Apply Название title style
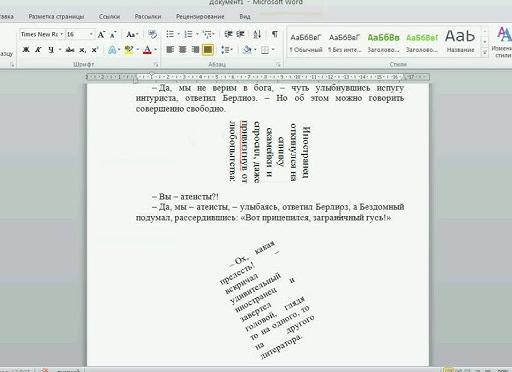This screenshot has width=512, height=372. pyautogui.click(x=460, y=42)
